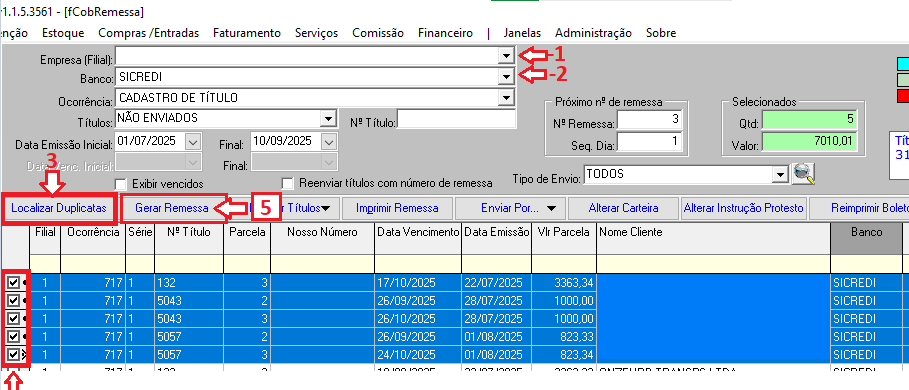Click the cyan legend color box
This screenshot has width=909, height=390.
(903, 63)
